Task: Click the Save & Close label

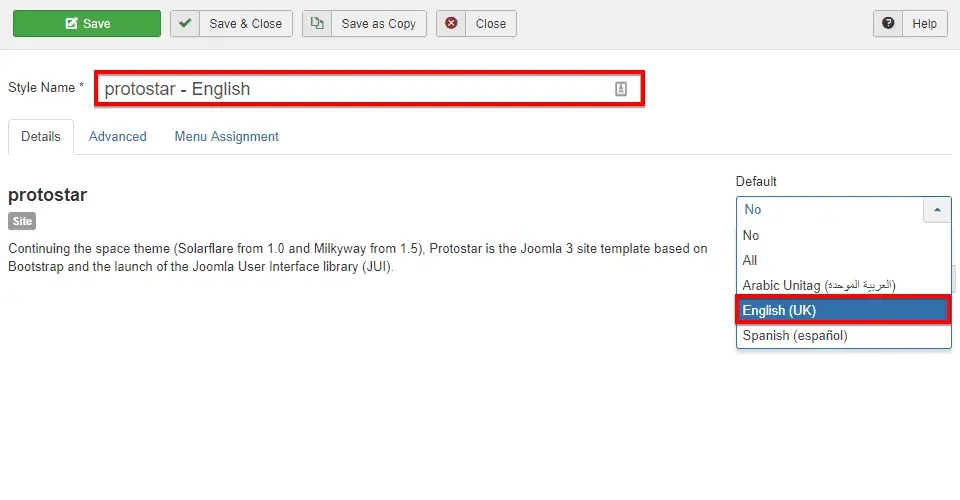Action: [x=246, y=23]
